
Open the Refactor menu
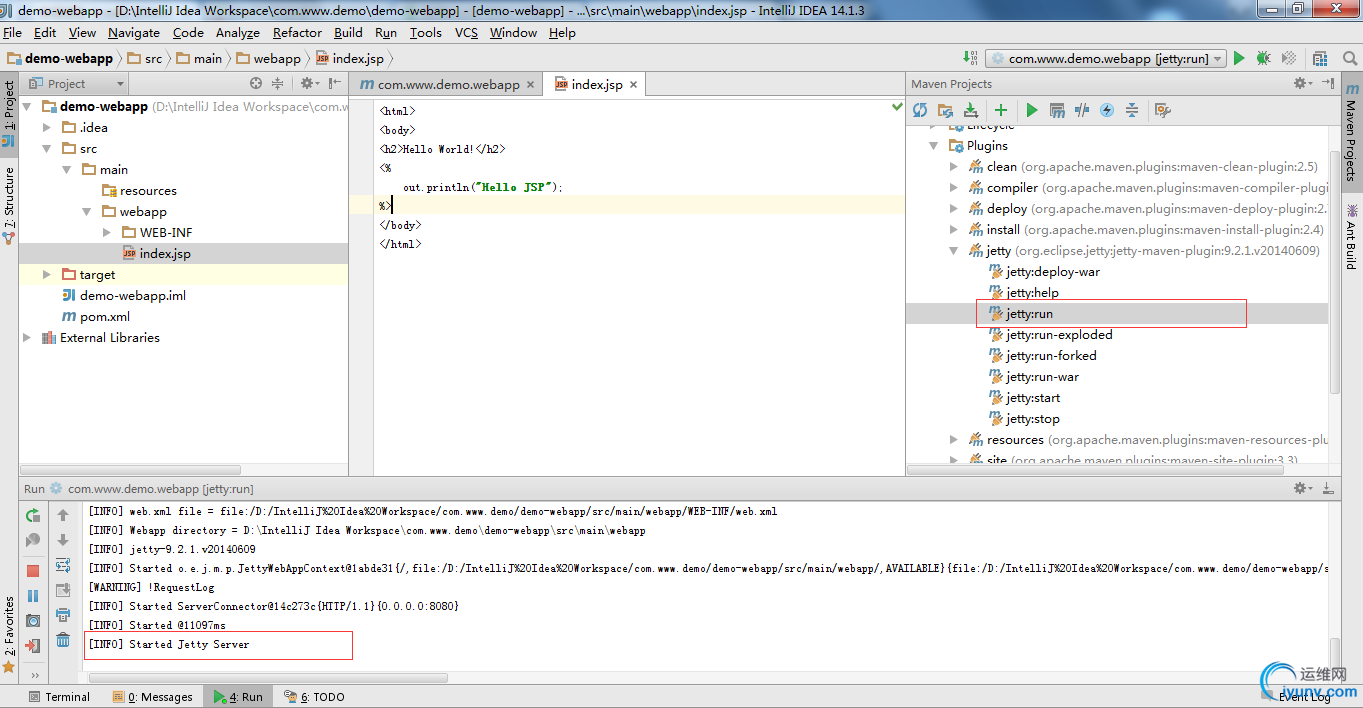tap(297, 32)
